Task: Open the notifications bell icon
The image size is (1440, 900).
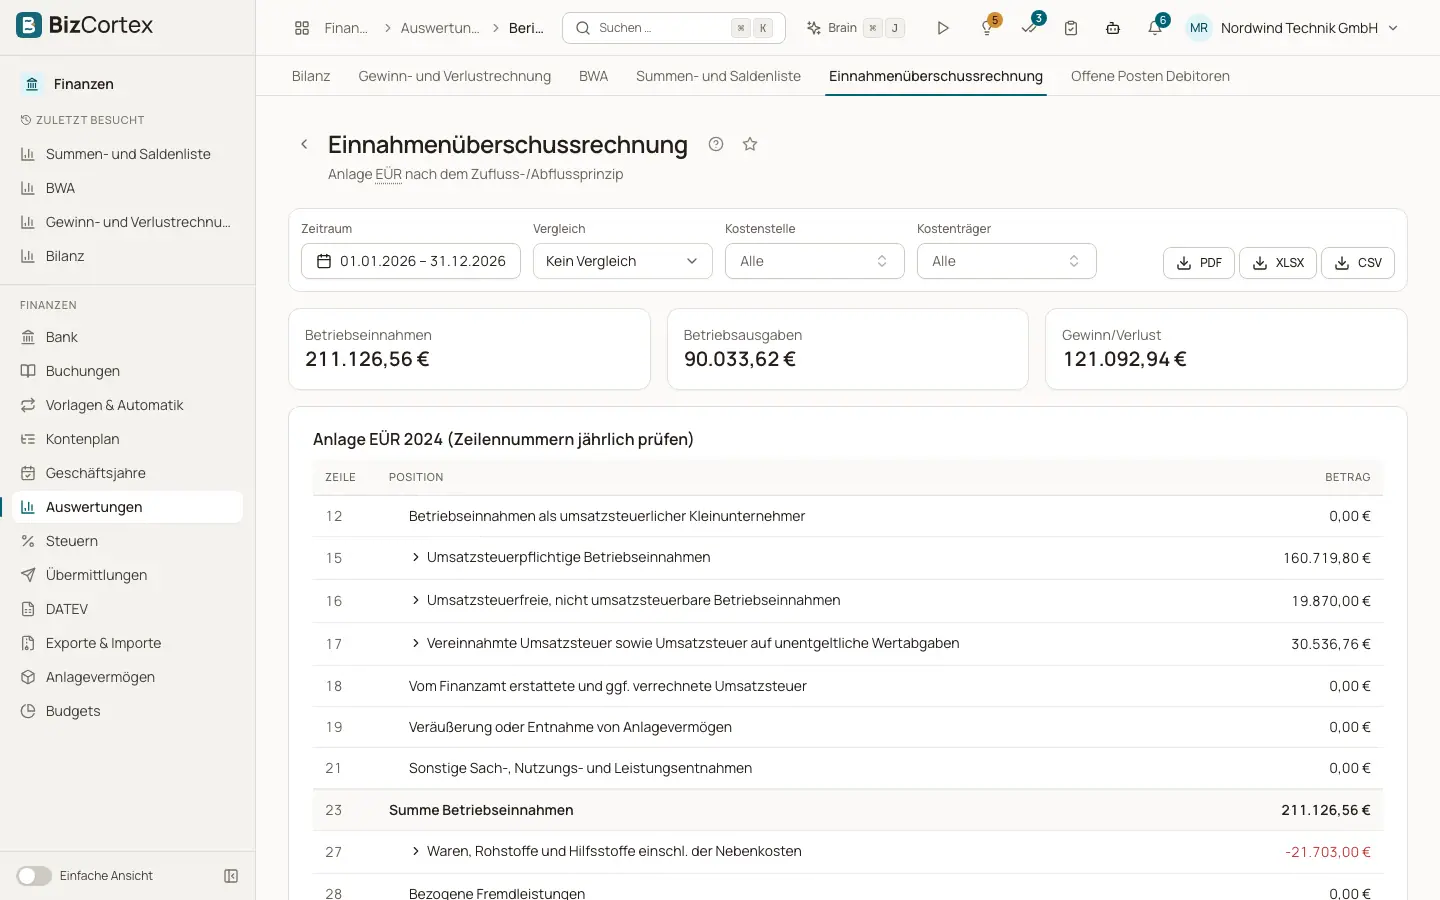Action: pyautogui.click(x=1155, y=28)
